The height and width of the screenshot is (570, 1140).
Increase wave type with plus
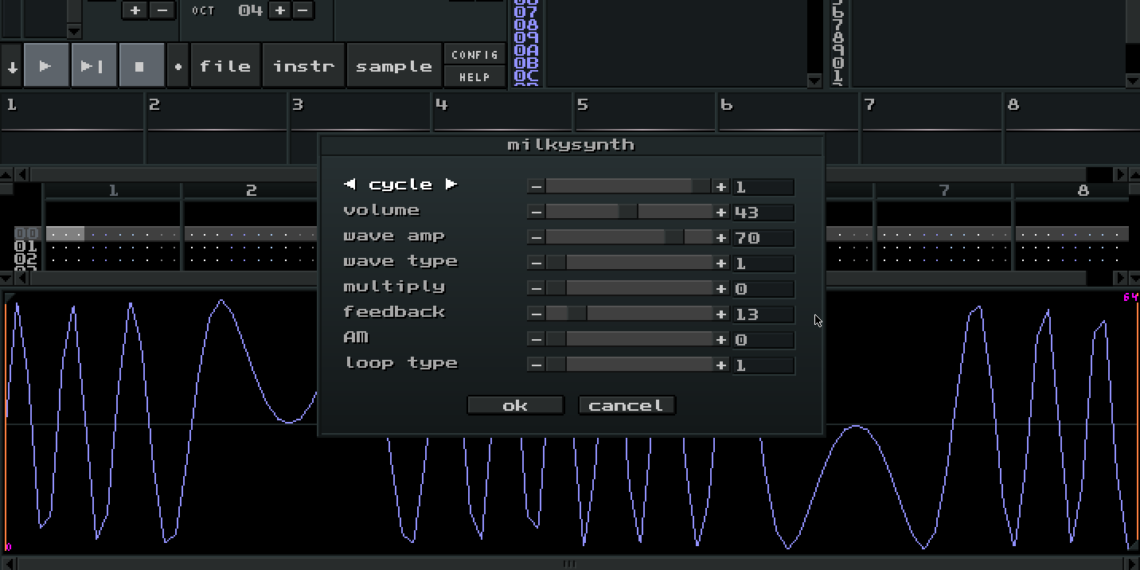721,263
